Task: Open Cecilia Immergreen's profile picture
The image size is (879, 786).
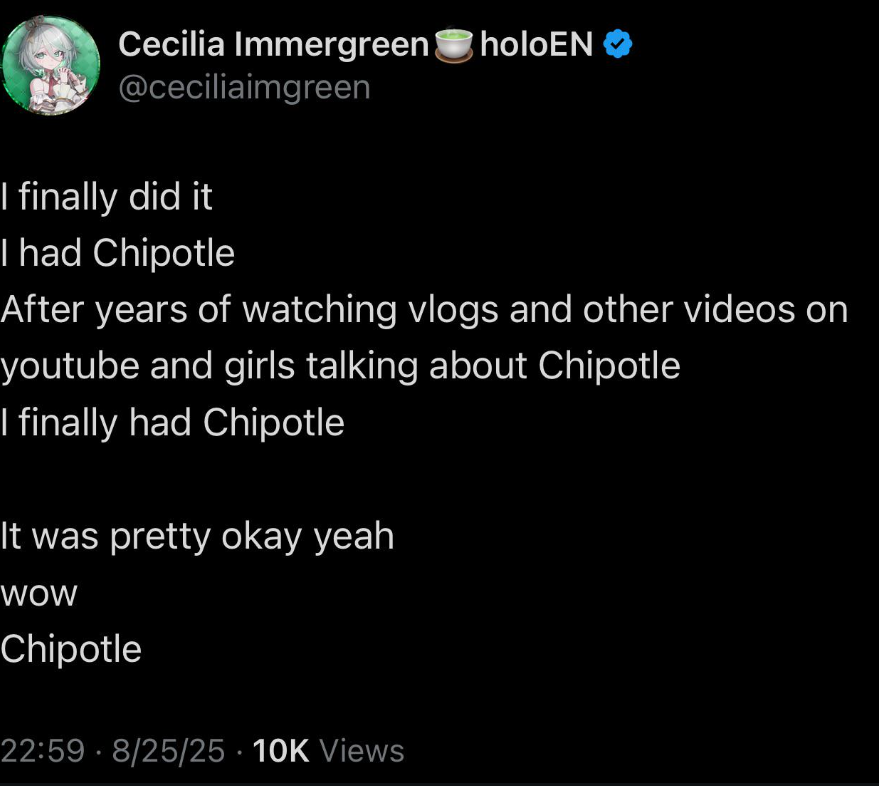Action: click(x=50, y=65)
